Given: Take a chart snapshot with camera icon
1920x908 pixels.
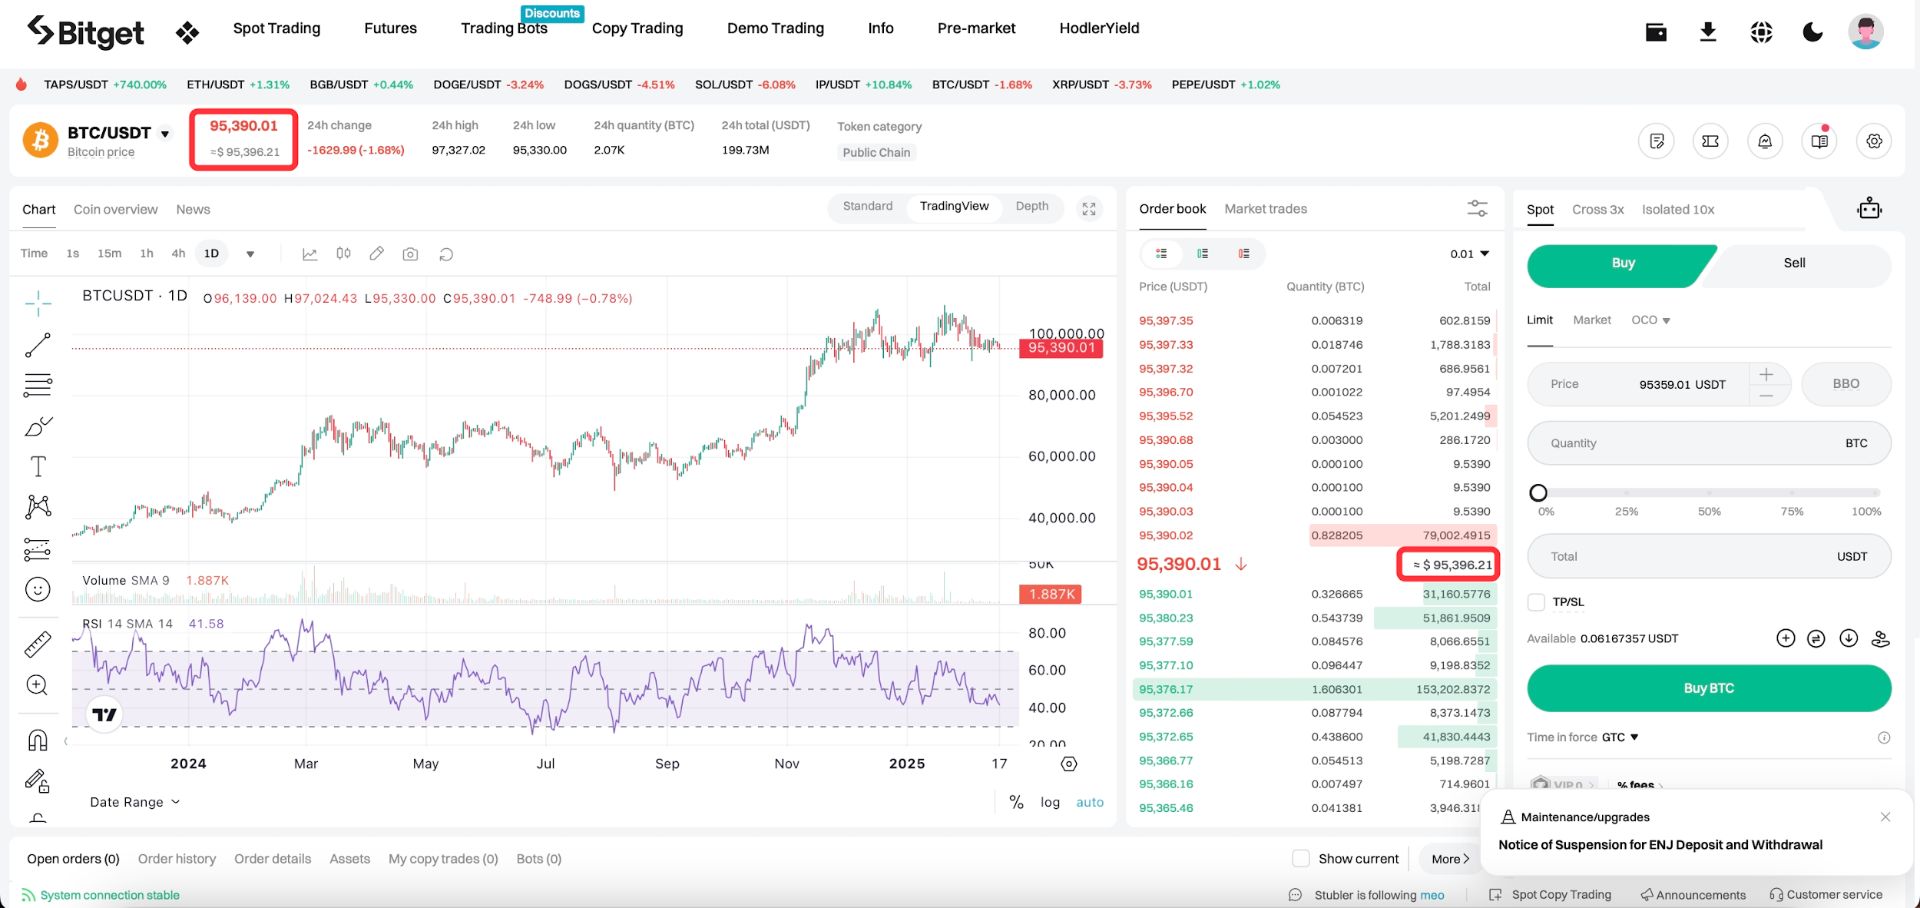Looking at the screenshot, I should 410,254.
